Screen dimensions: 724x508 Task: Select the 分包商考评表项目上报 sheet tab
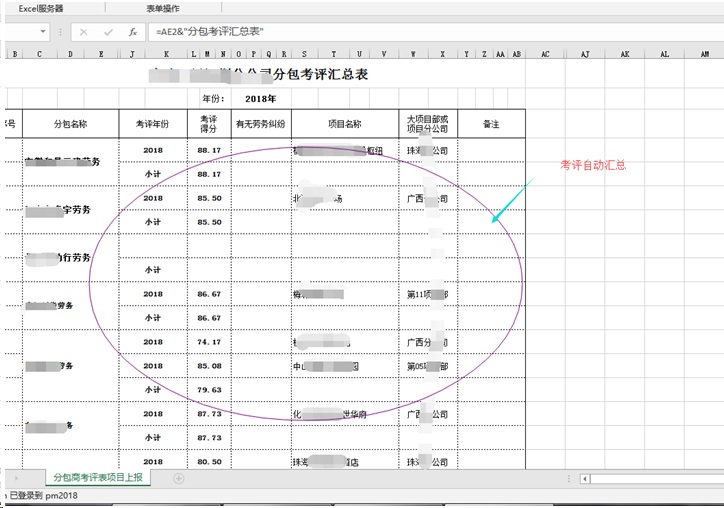pyautogui.click(x=98, y=479)
